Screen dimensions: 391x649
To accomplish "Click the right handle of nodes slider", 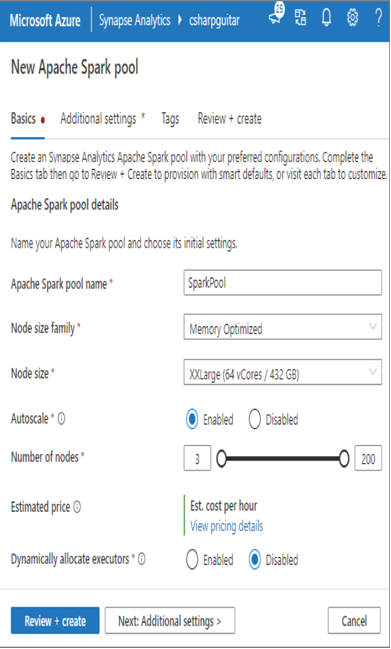I will tap(344, 459).
